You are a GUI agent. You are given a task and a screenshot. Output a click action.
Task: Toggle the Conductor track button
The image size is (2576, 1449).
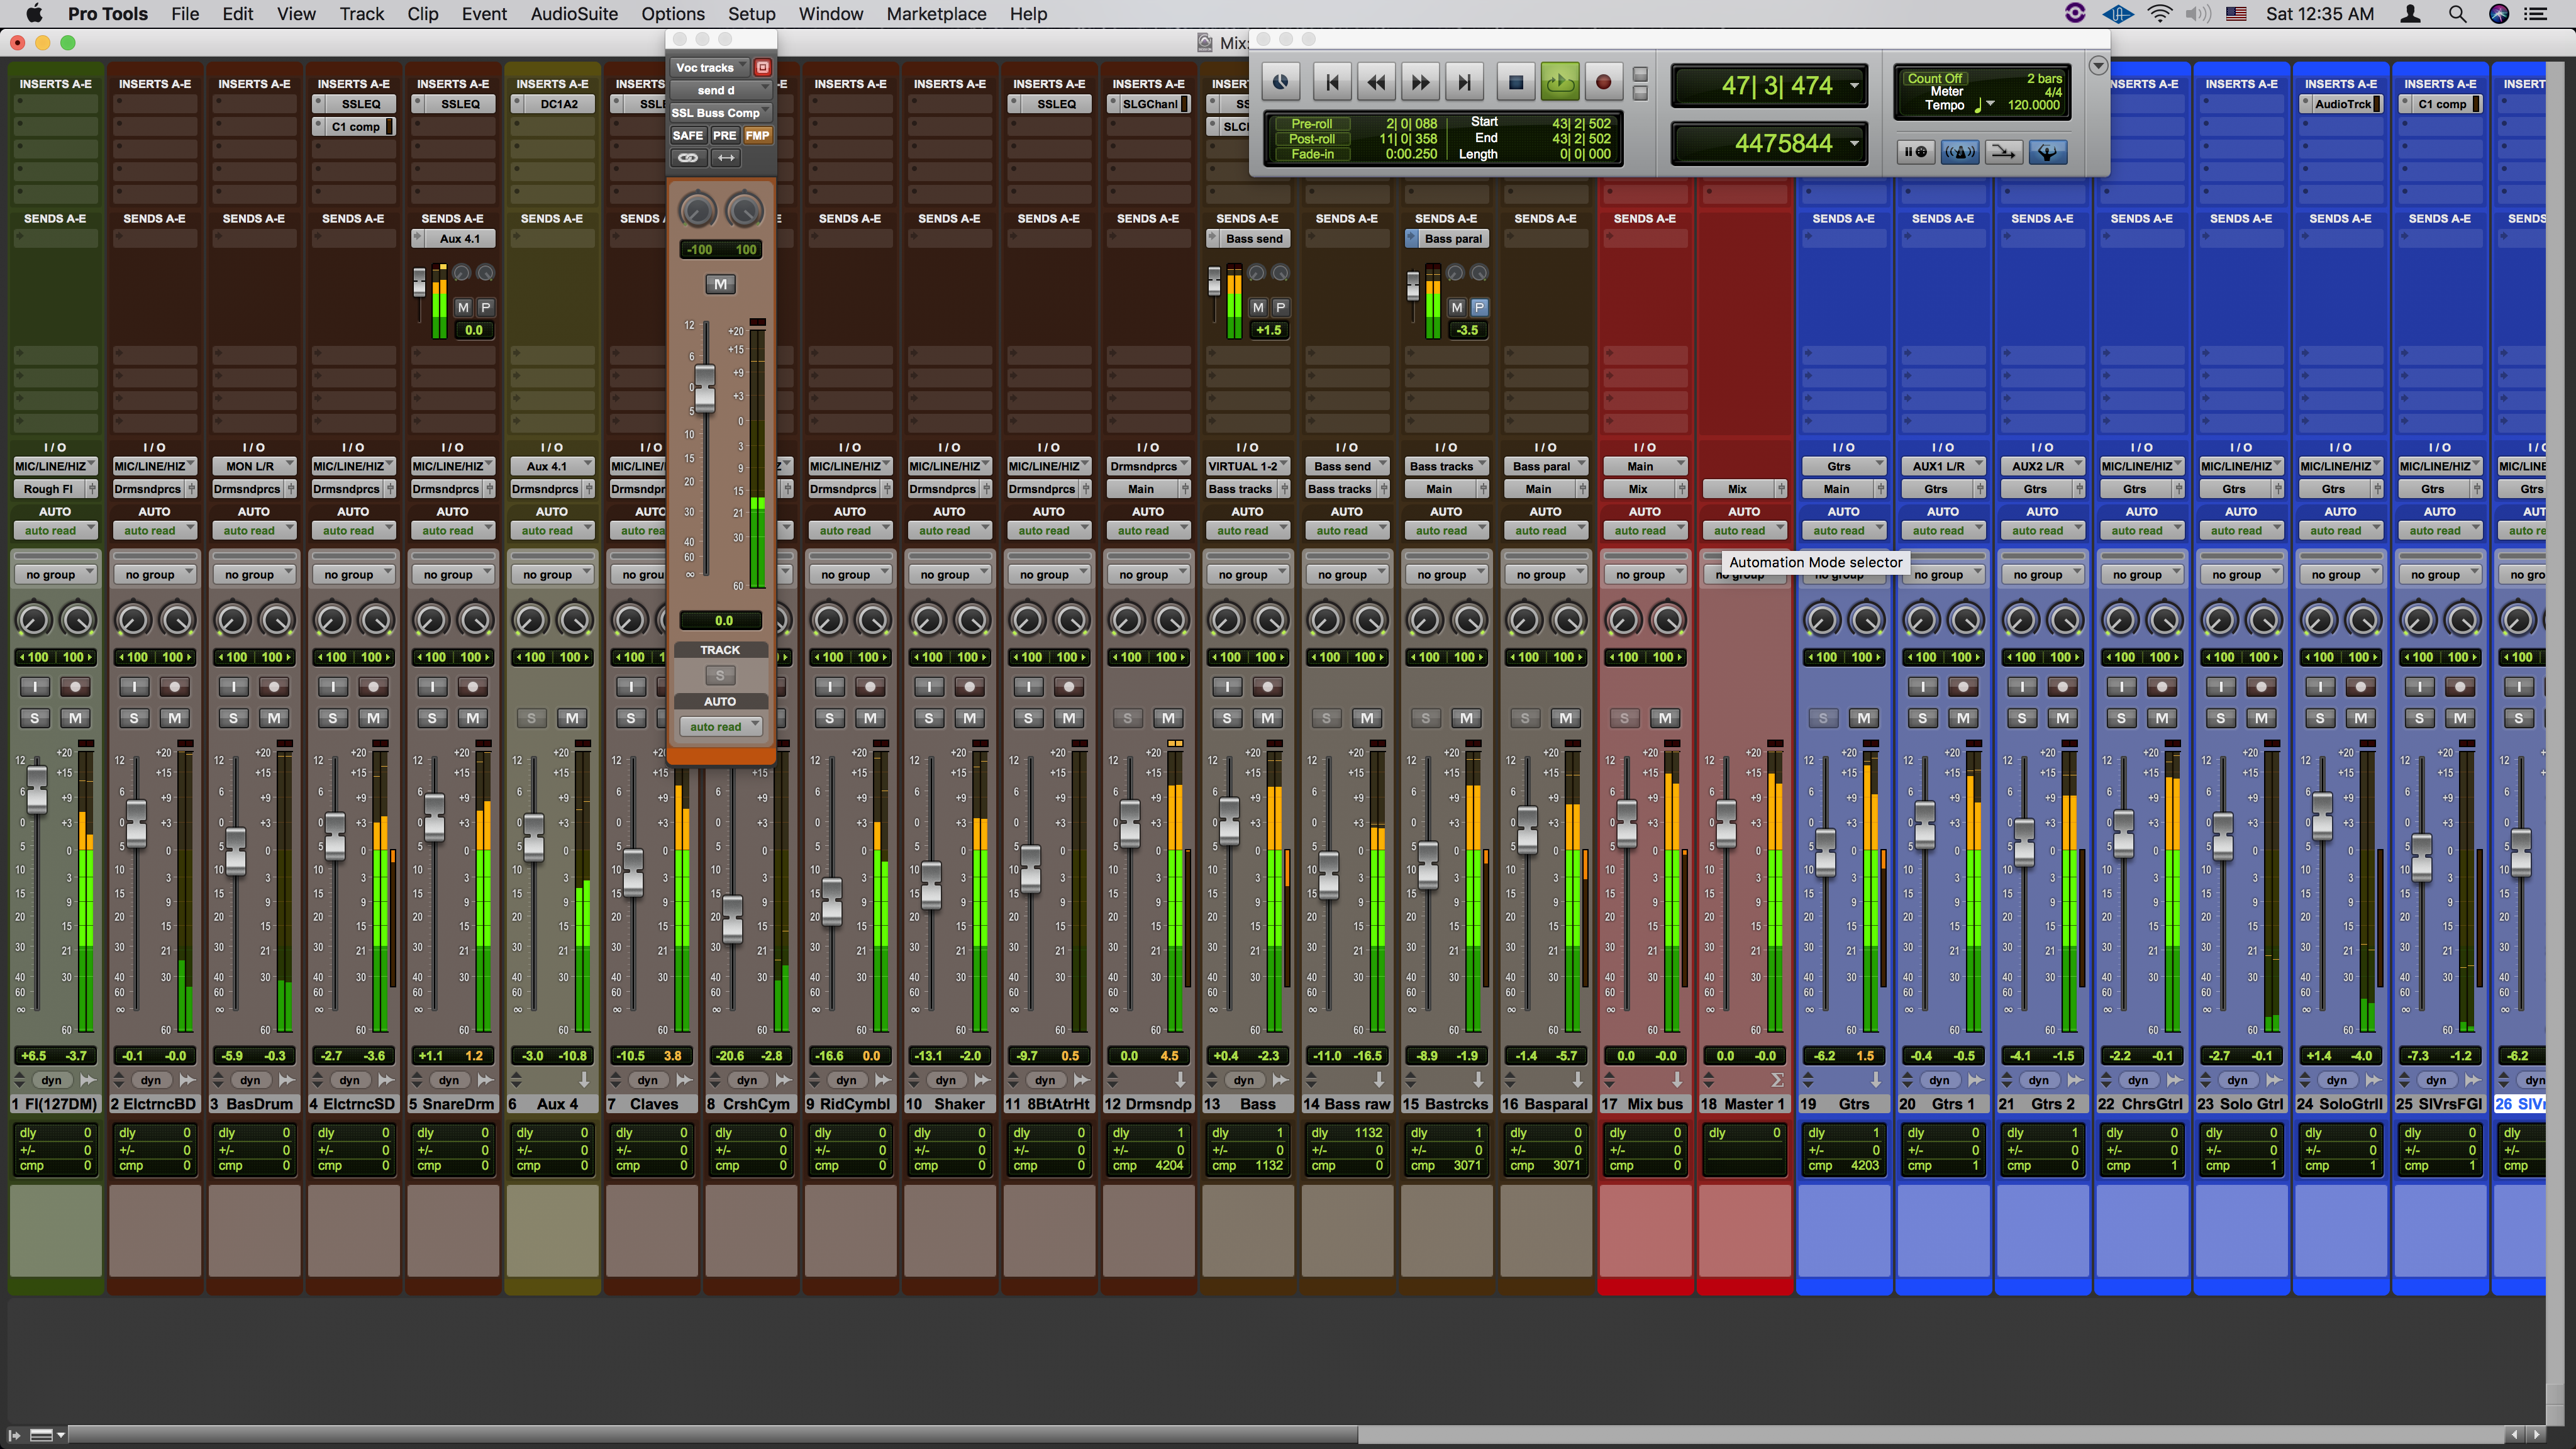[x=2048, y=152]
